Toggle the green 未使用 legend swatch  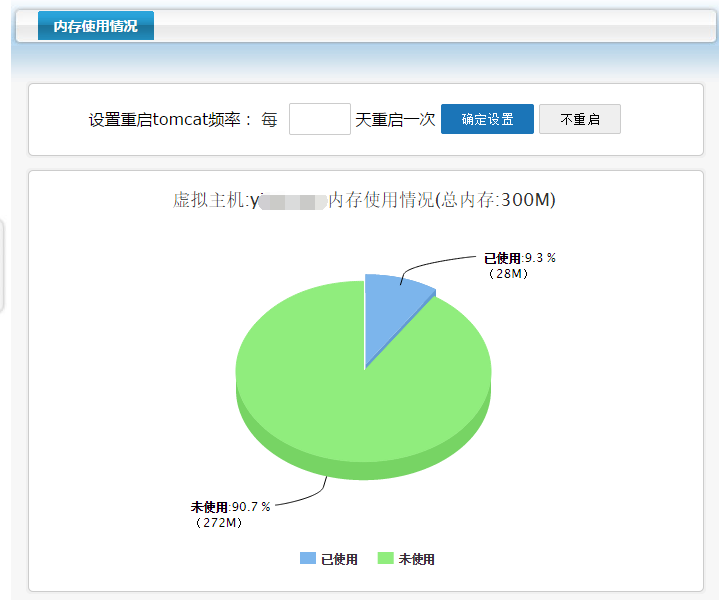tap(385, 559)
